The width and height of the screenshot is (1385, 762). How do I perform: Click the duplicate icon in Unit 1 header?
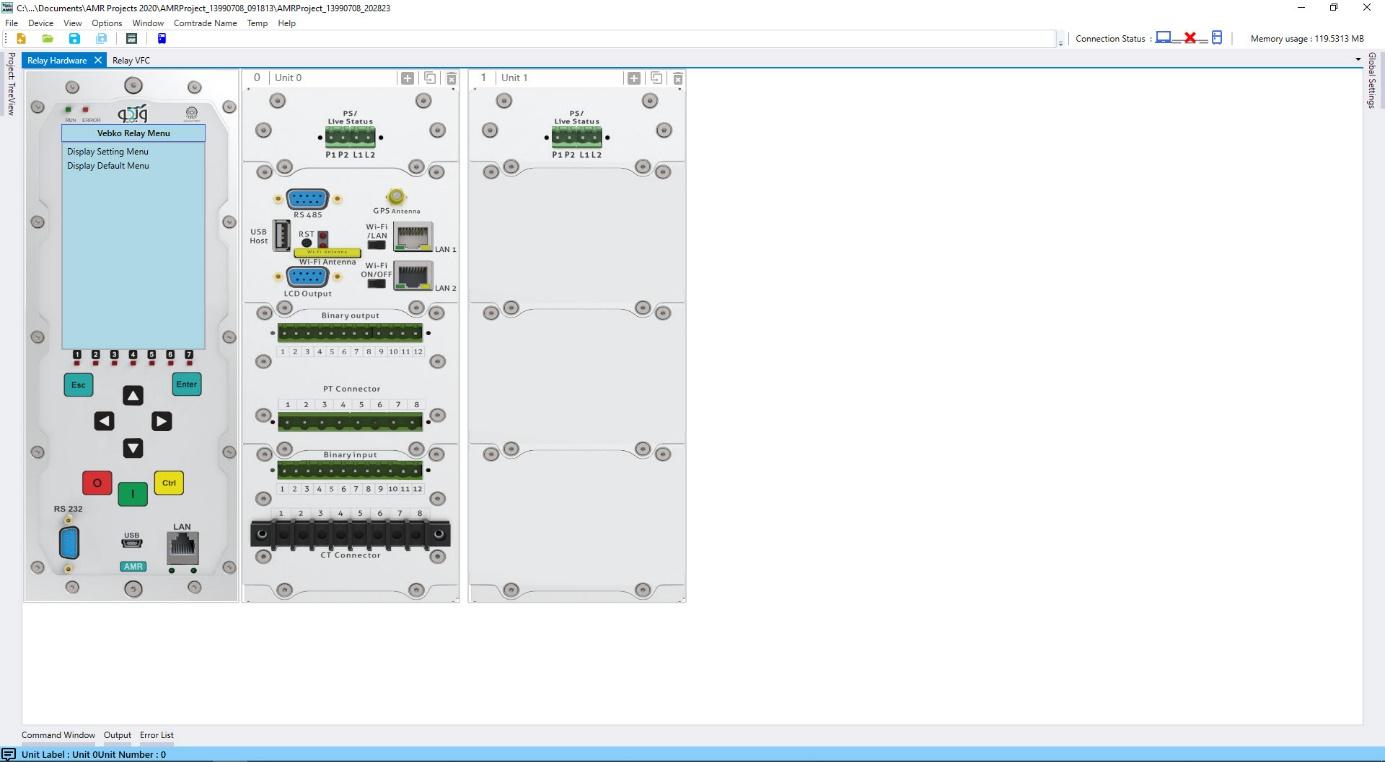tap(656, 78)
